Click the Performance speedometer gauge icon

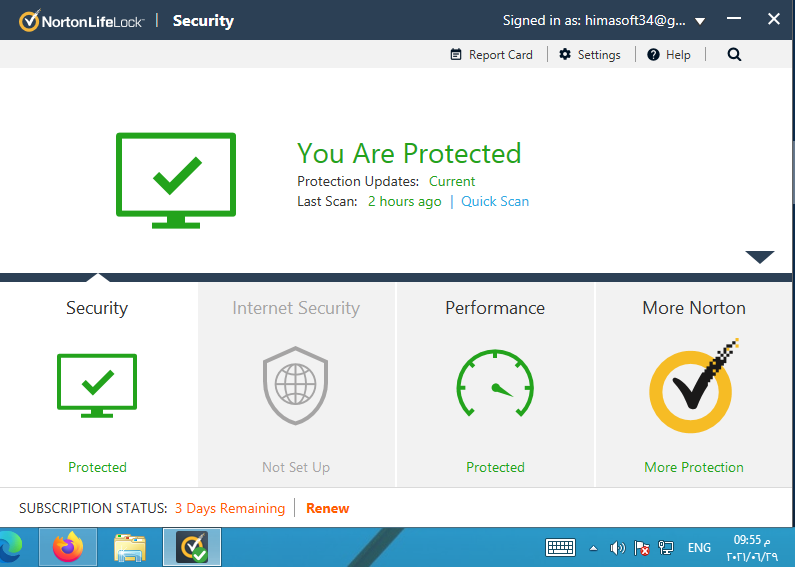495,384
